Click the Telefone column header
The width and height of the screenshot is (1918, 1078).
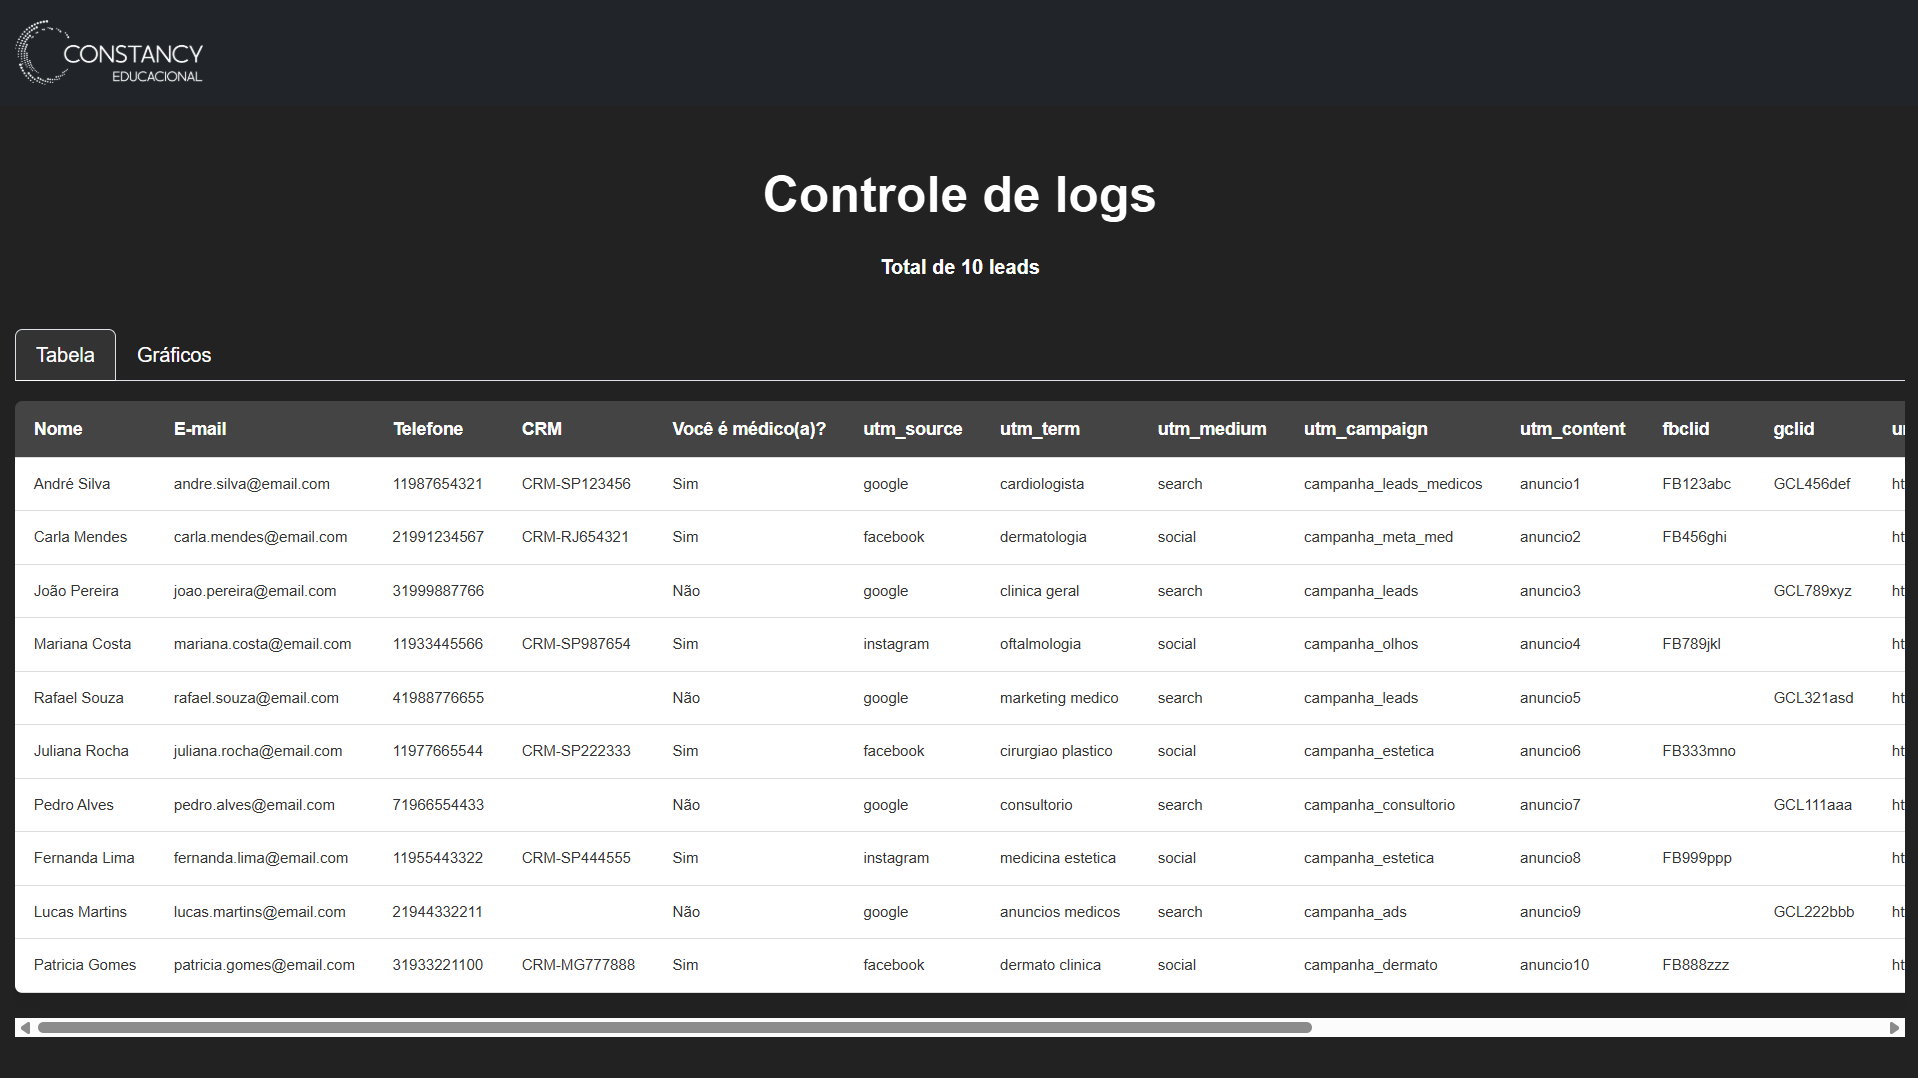pyautogui.click(x=427, y=429)
